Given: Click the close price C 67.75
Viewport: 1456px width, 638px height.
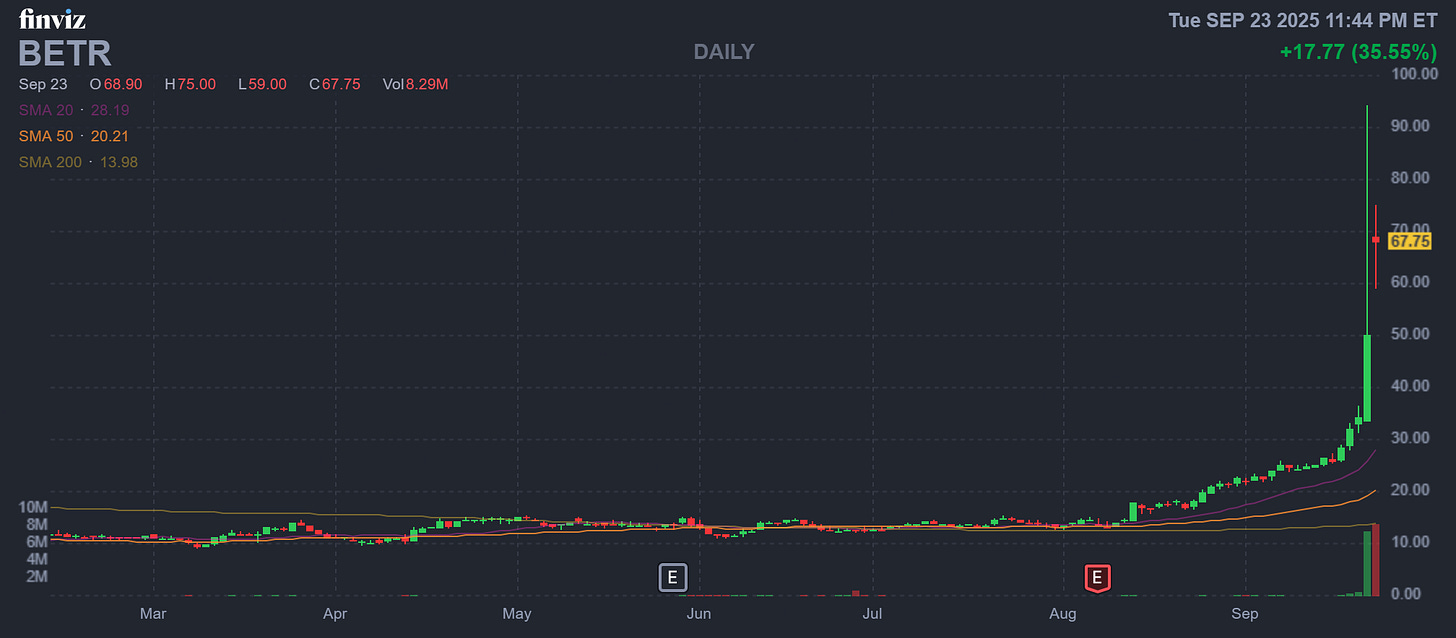Looking at the screenshot, I should [x=335, y=84].
